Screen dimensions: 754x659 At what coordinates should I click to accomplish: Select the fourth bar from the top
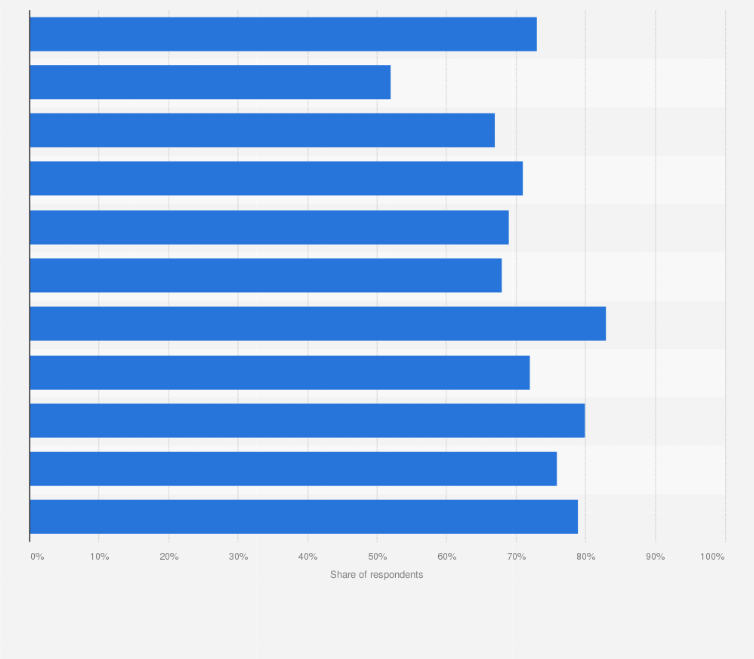[x=276, y=178]
